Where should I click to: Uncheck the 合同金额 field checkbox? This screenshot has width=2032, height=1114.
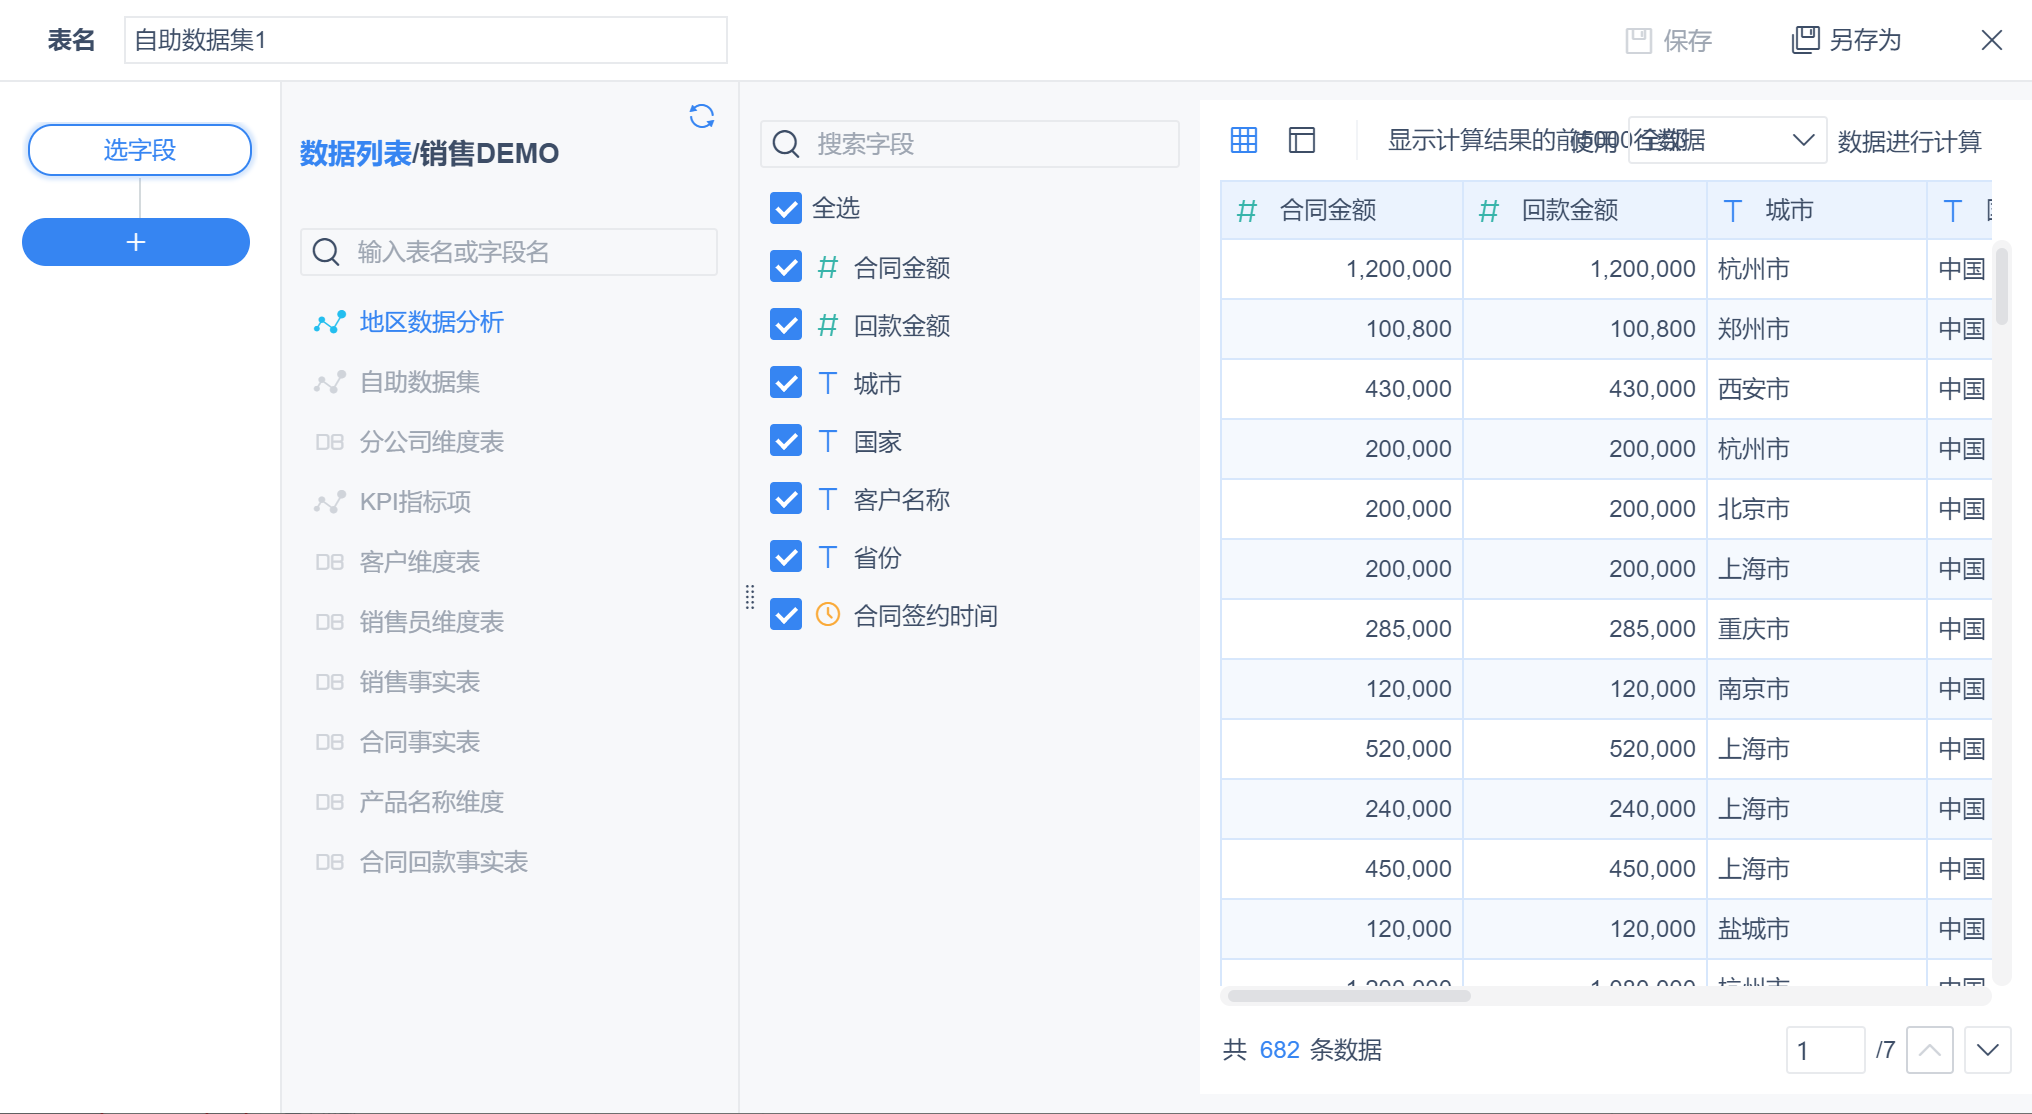[786, 266]
